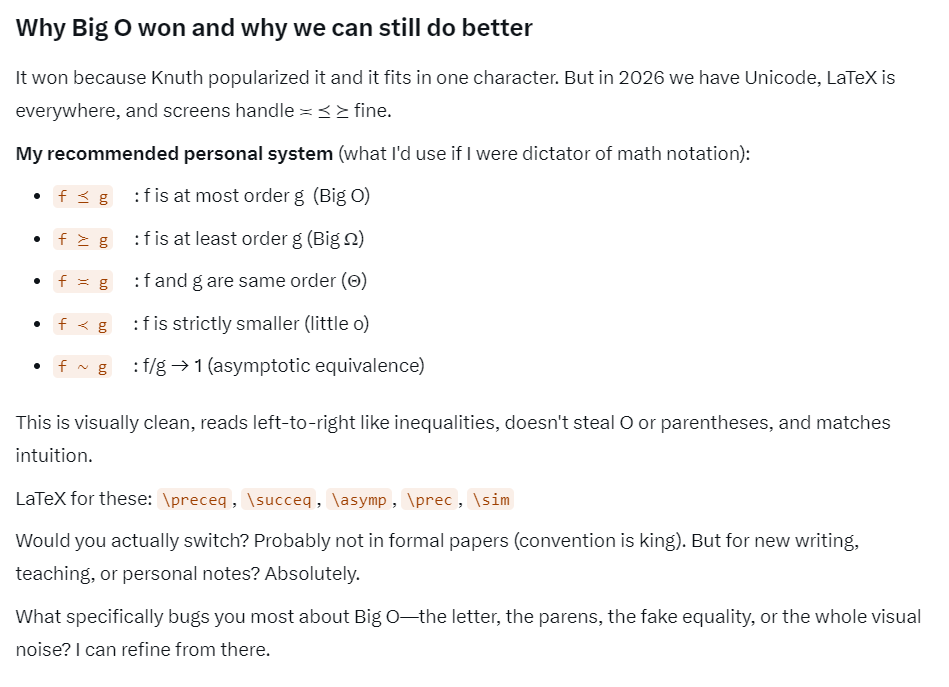This screenshot has height=687, width=949.
Task: Click the heading 'Why Big O won'
Action: [x=274, y=28]
